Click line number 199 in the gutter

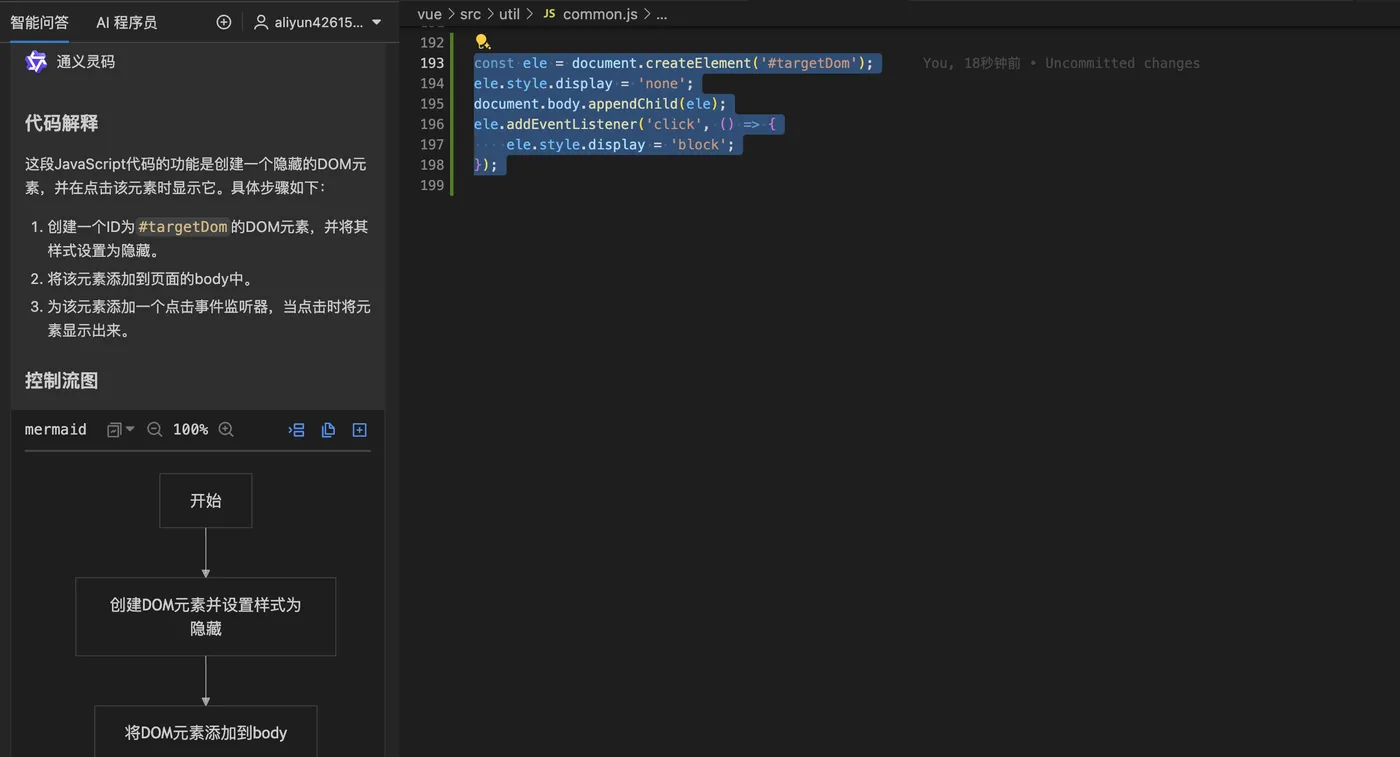(432, 185)
